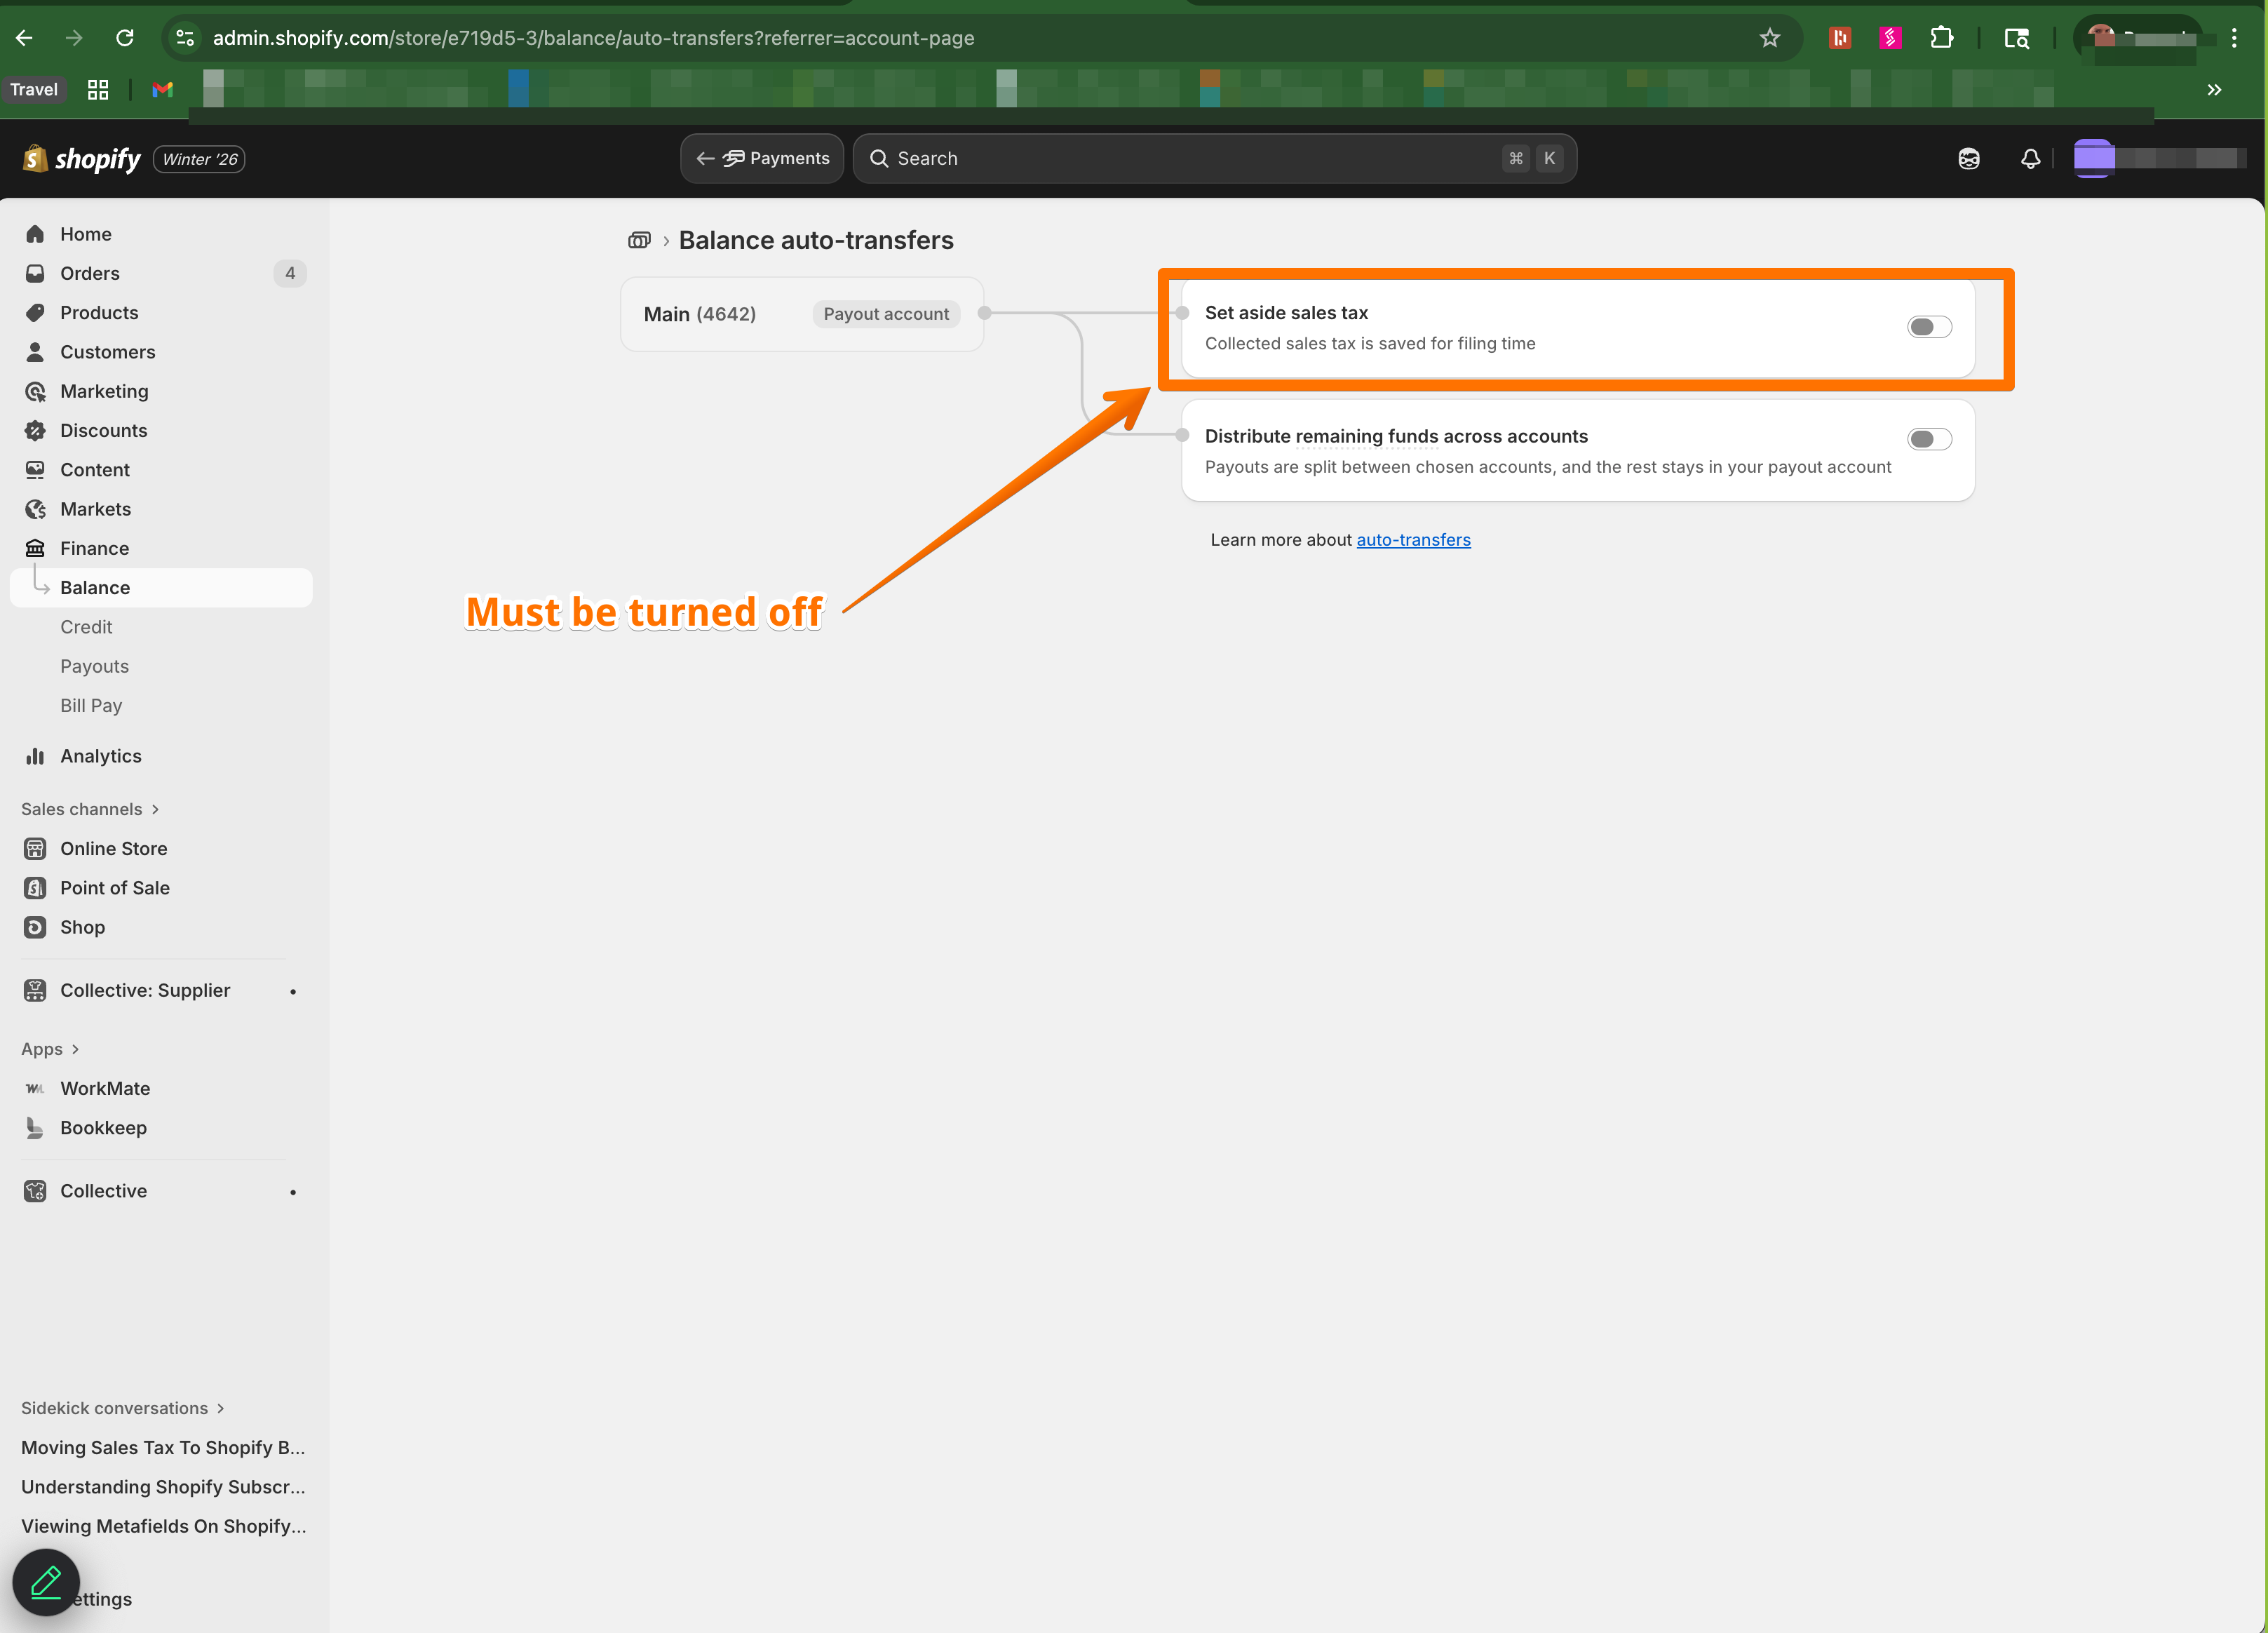Click the green pencil edit icon
Screen dimensions: 2268x1633
pyautogui.click(x=46, y=1581)
